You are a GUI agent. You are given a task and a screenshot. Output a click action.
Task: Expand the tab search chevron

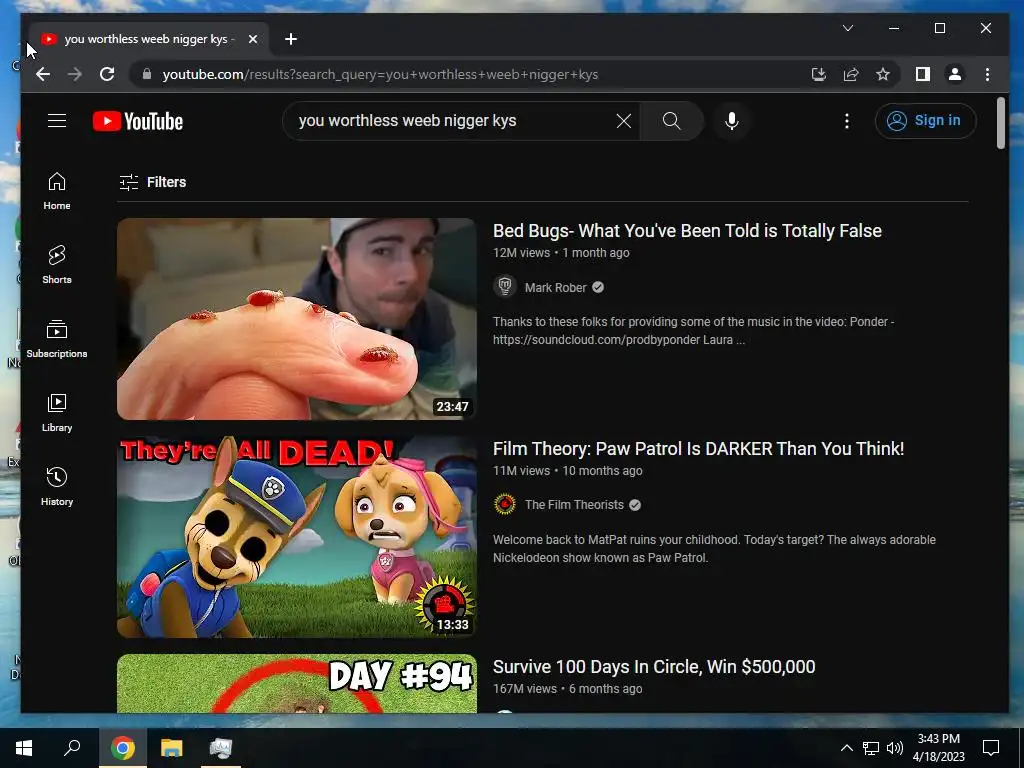coord(848,28)
